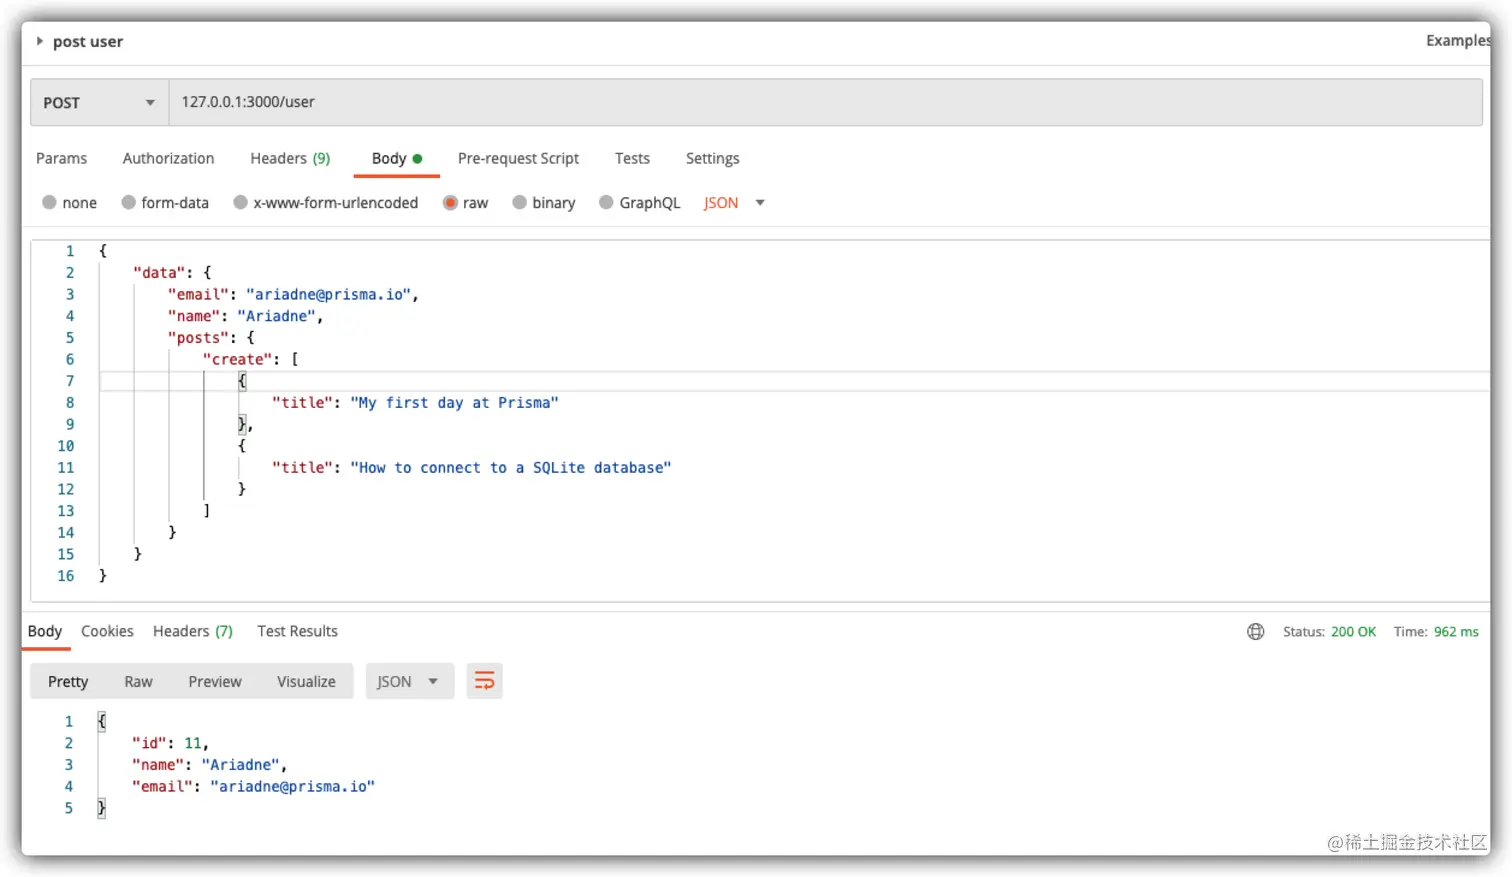Open the Pre-request Script tab
Image resolution: width=1512 pixels, height=877 pixels.
(518, 158)
